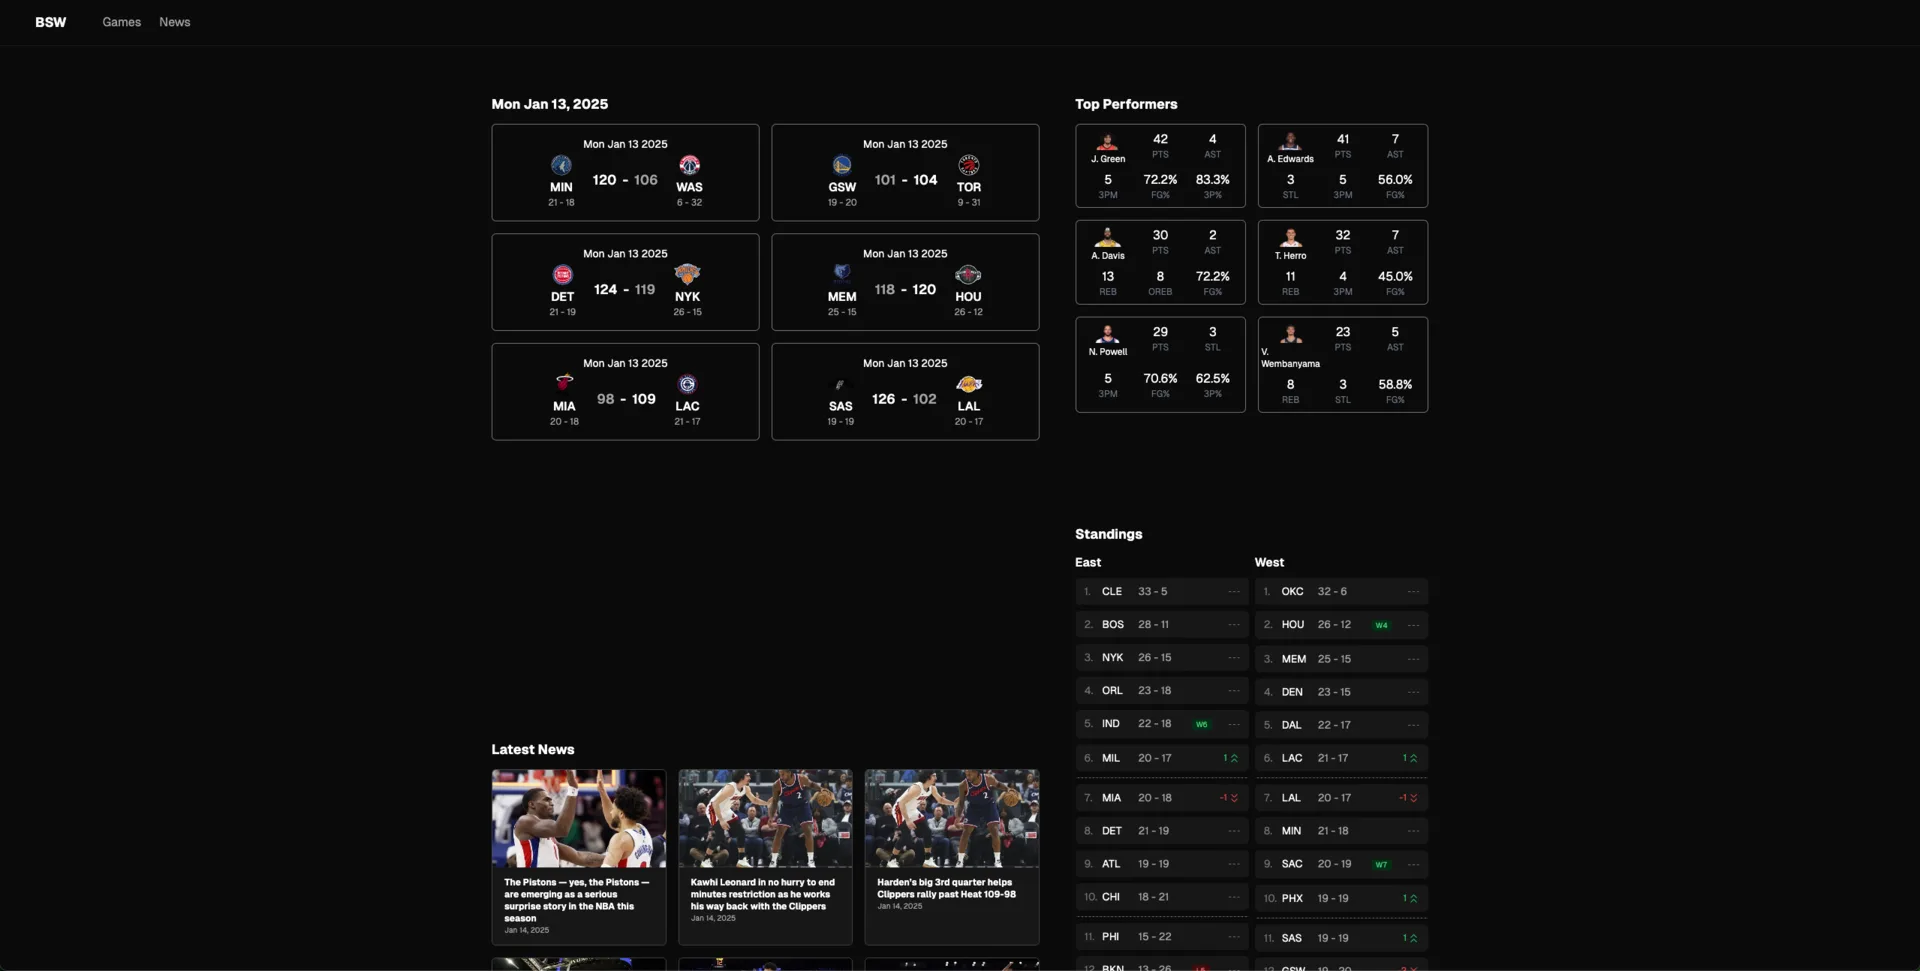This screenshot has width=1920, height=971.
Task: Click the Toronto Raptors logo
Action: pos(968,165)
